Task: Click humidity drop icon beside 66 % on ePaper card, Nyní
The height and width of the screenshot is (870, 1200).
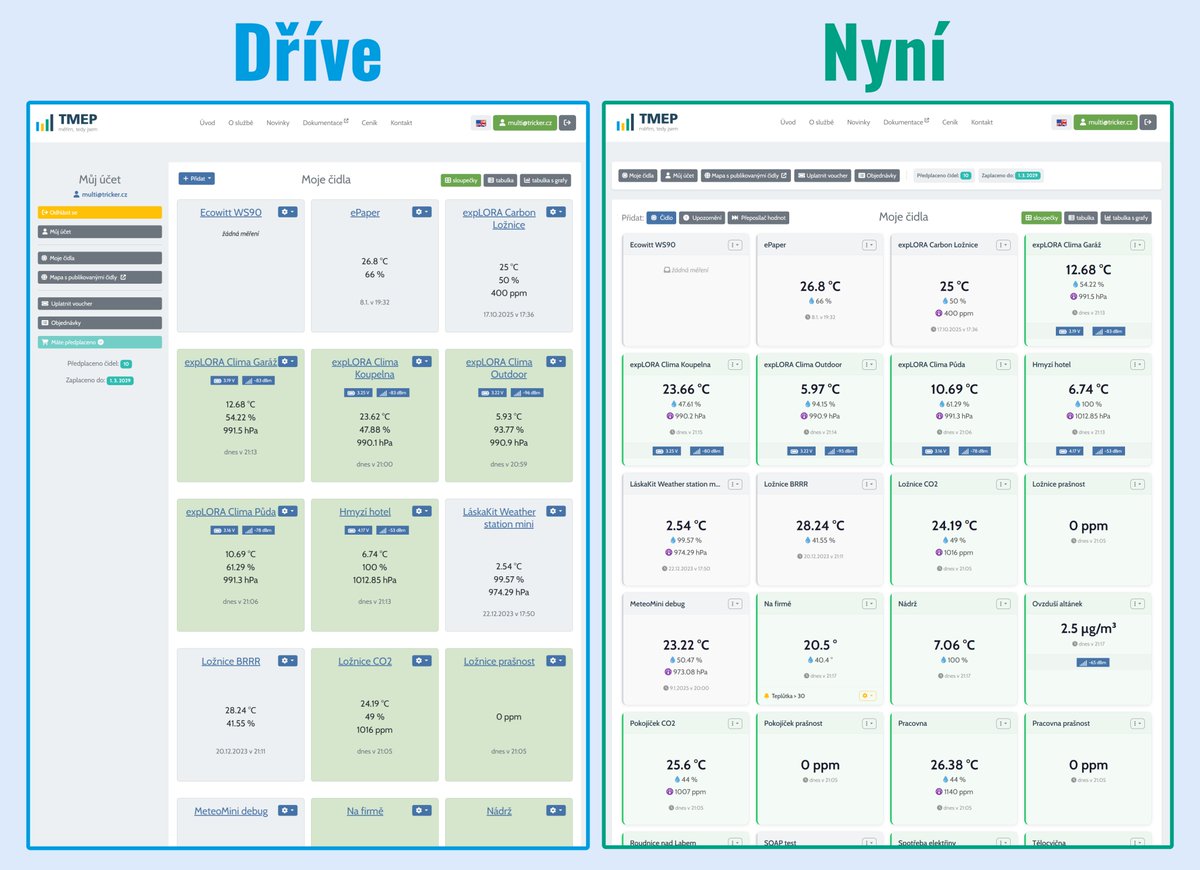Action: pos(809,301)
